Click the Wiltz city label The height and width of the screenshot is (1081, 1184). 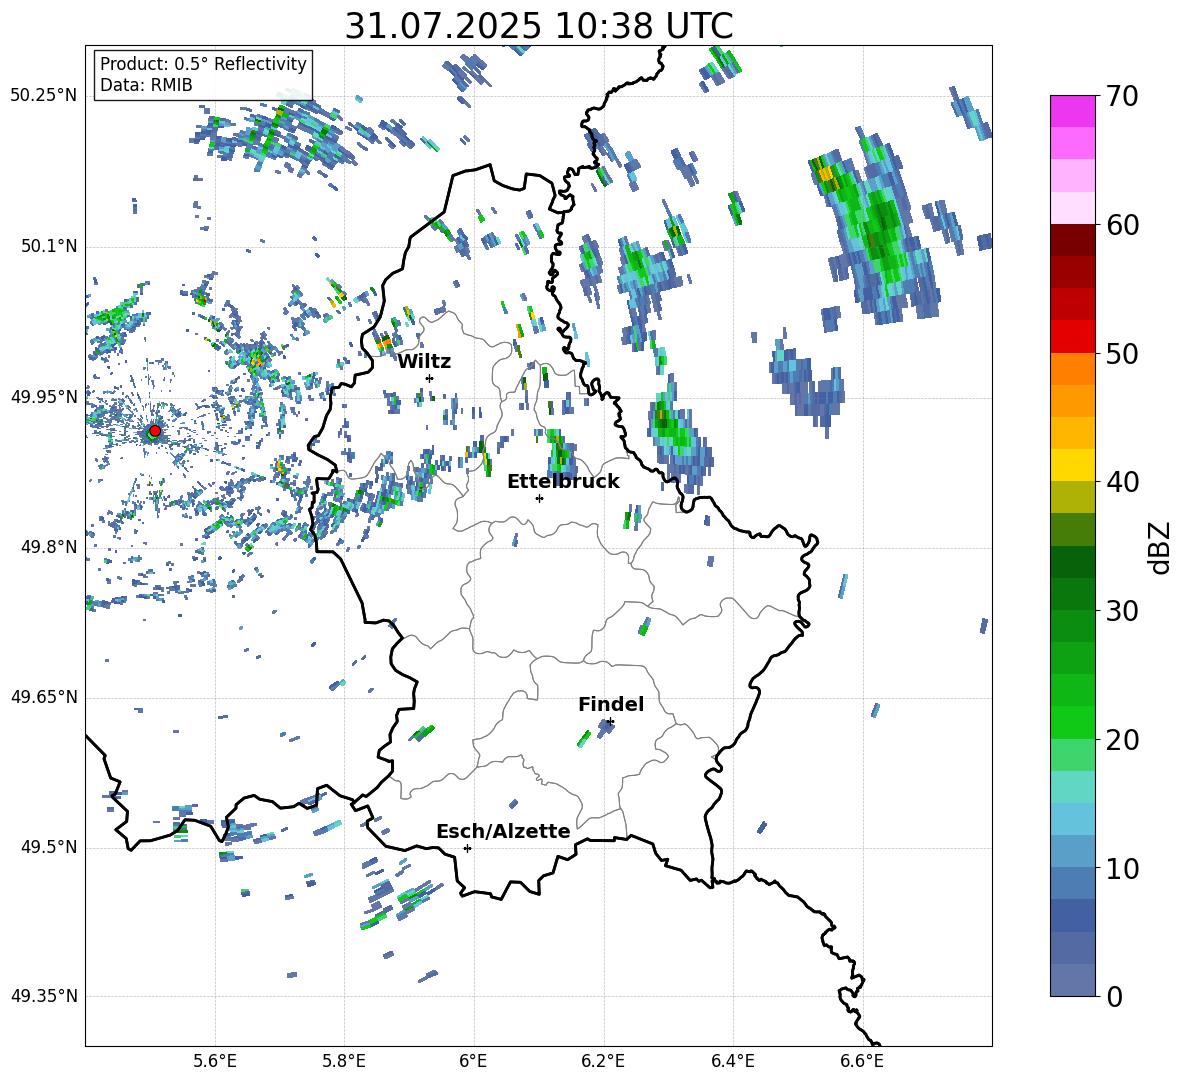click(424, 362)
